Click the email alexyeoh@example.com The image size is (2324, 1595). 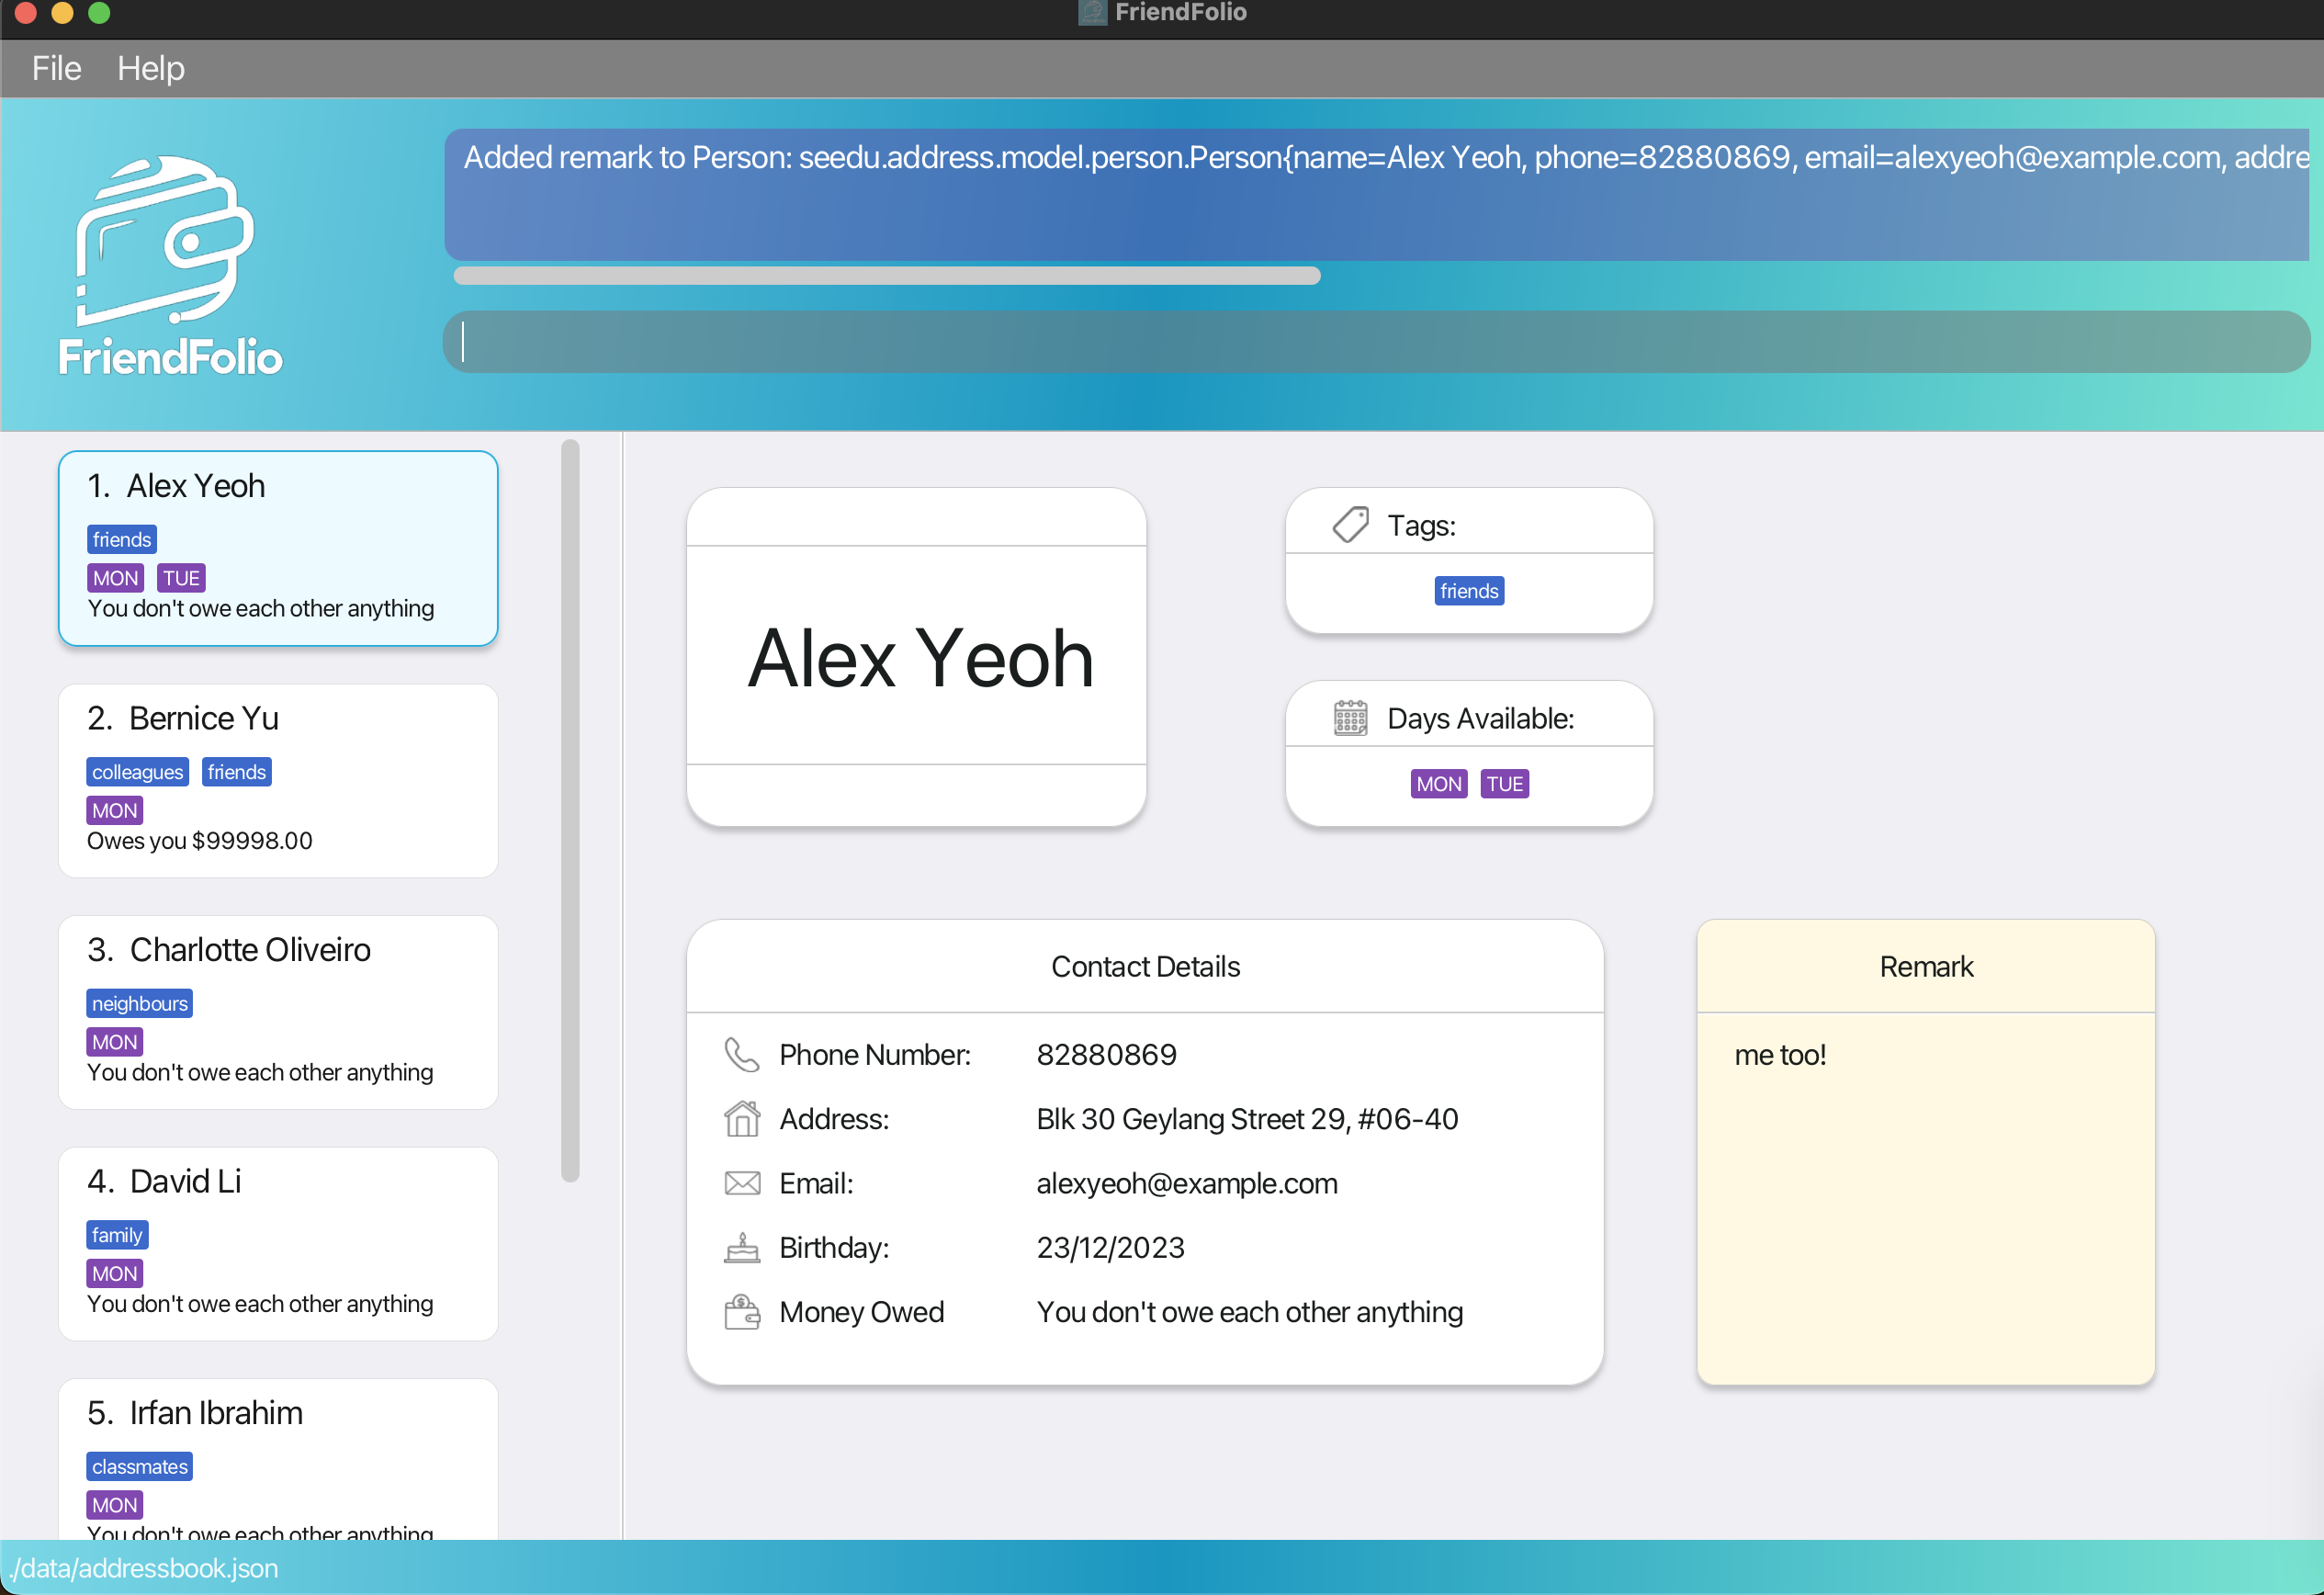tap(1187, 1184)
